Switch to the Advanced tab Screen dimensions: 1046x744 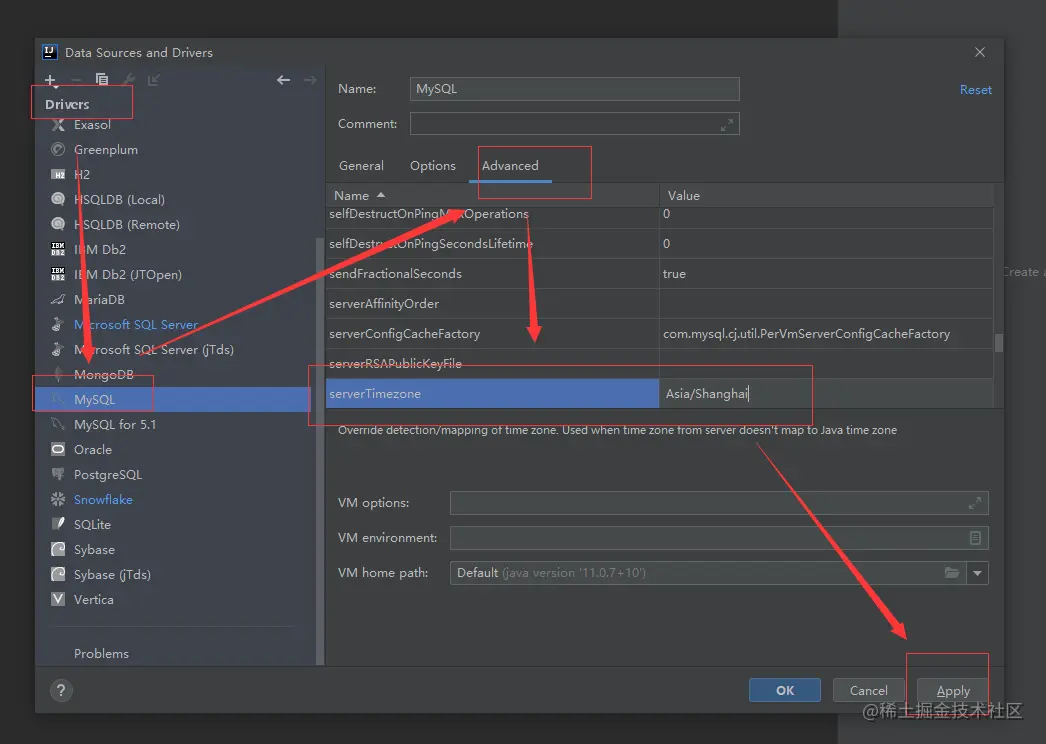point(510,165)
